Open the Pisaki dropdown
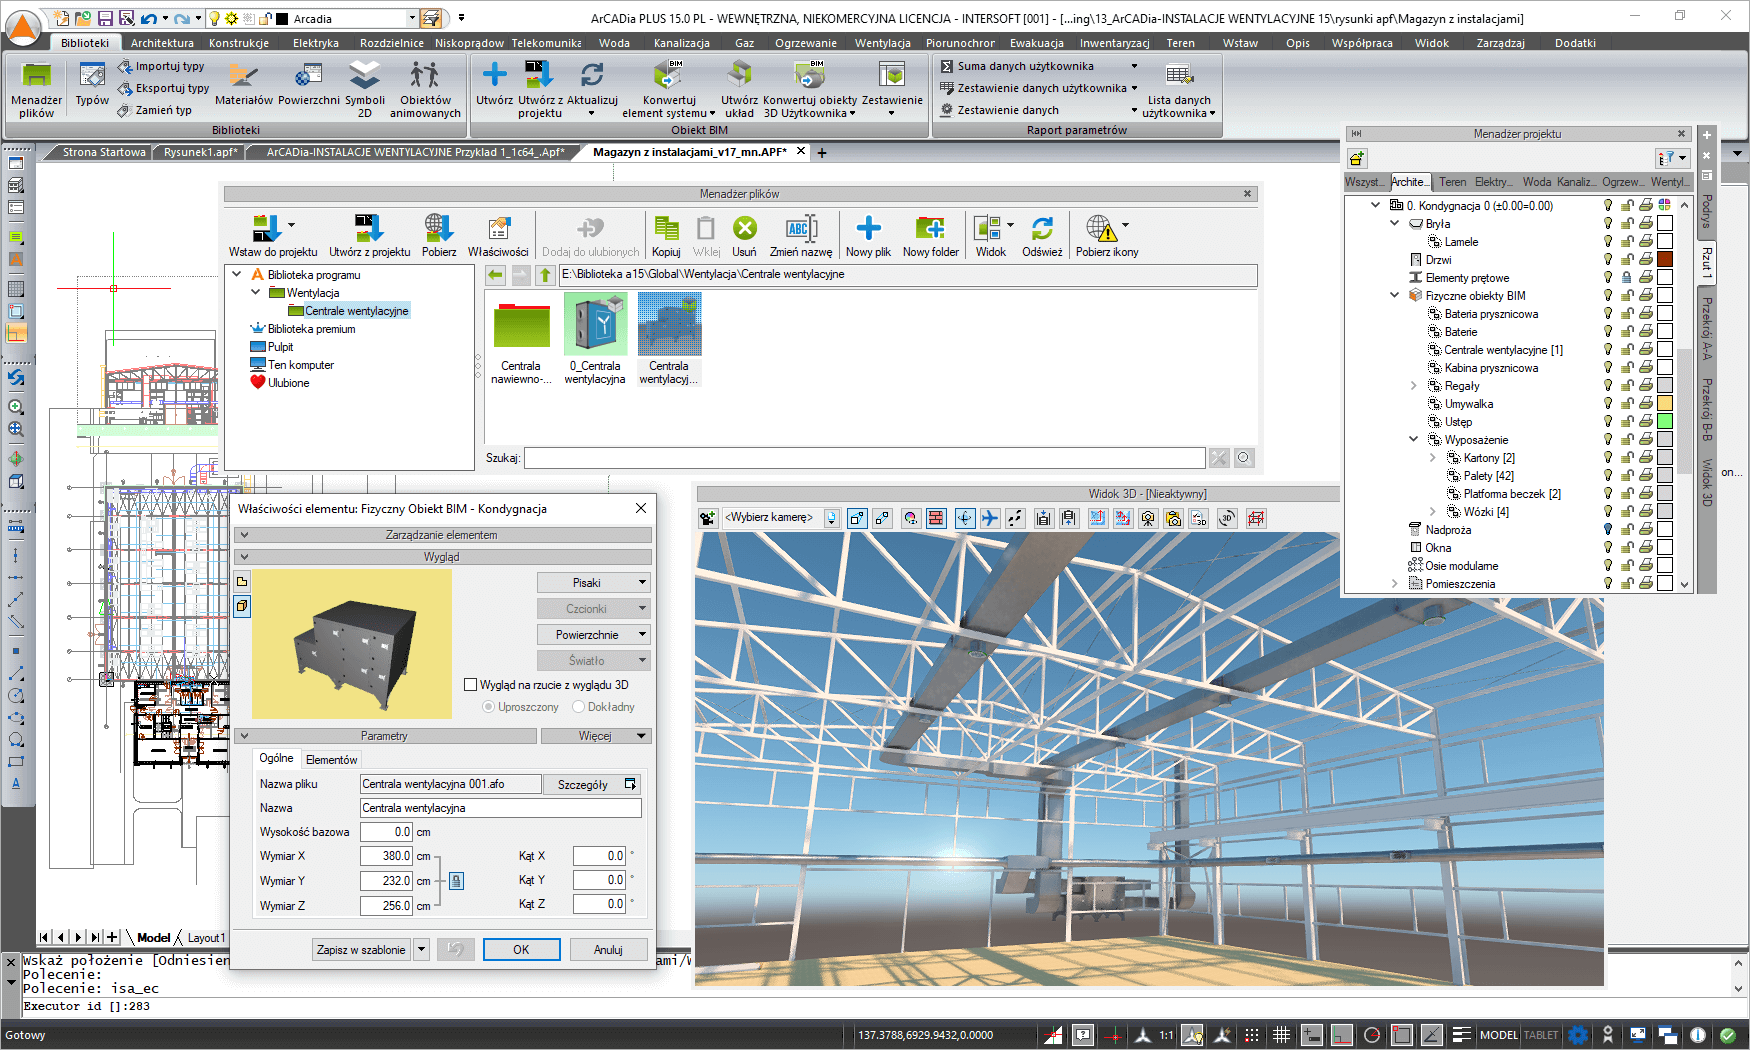The image size is (1750, 1050). [594, 583]
